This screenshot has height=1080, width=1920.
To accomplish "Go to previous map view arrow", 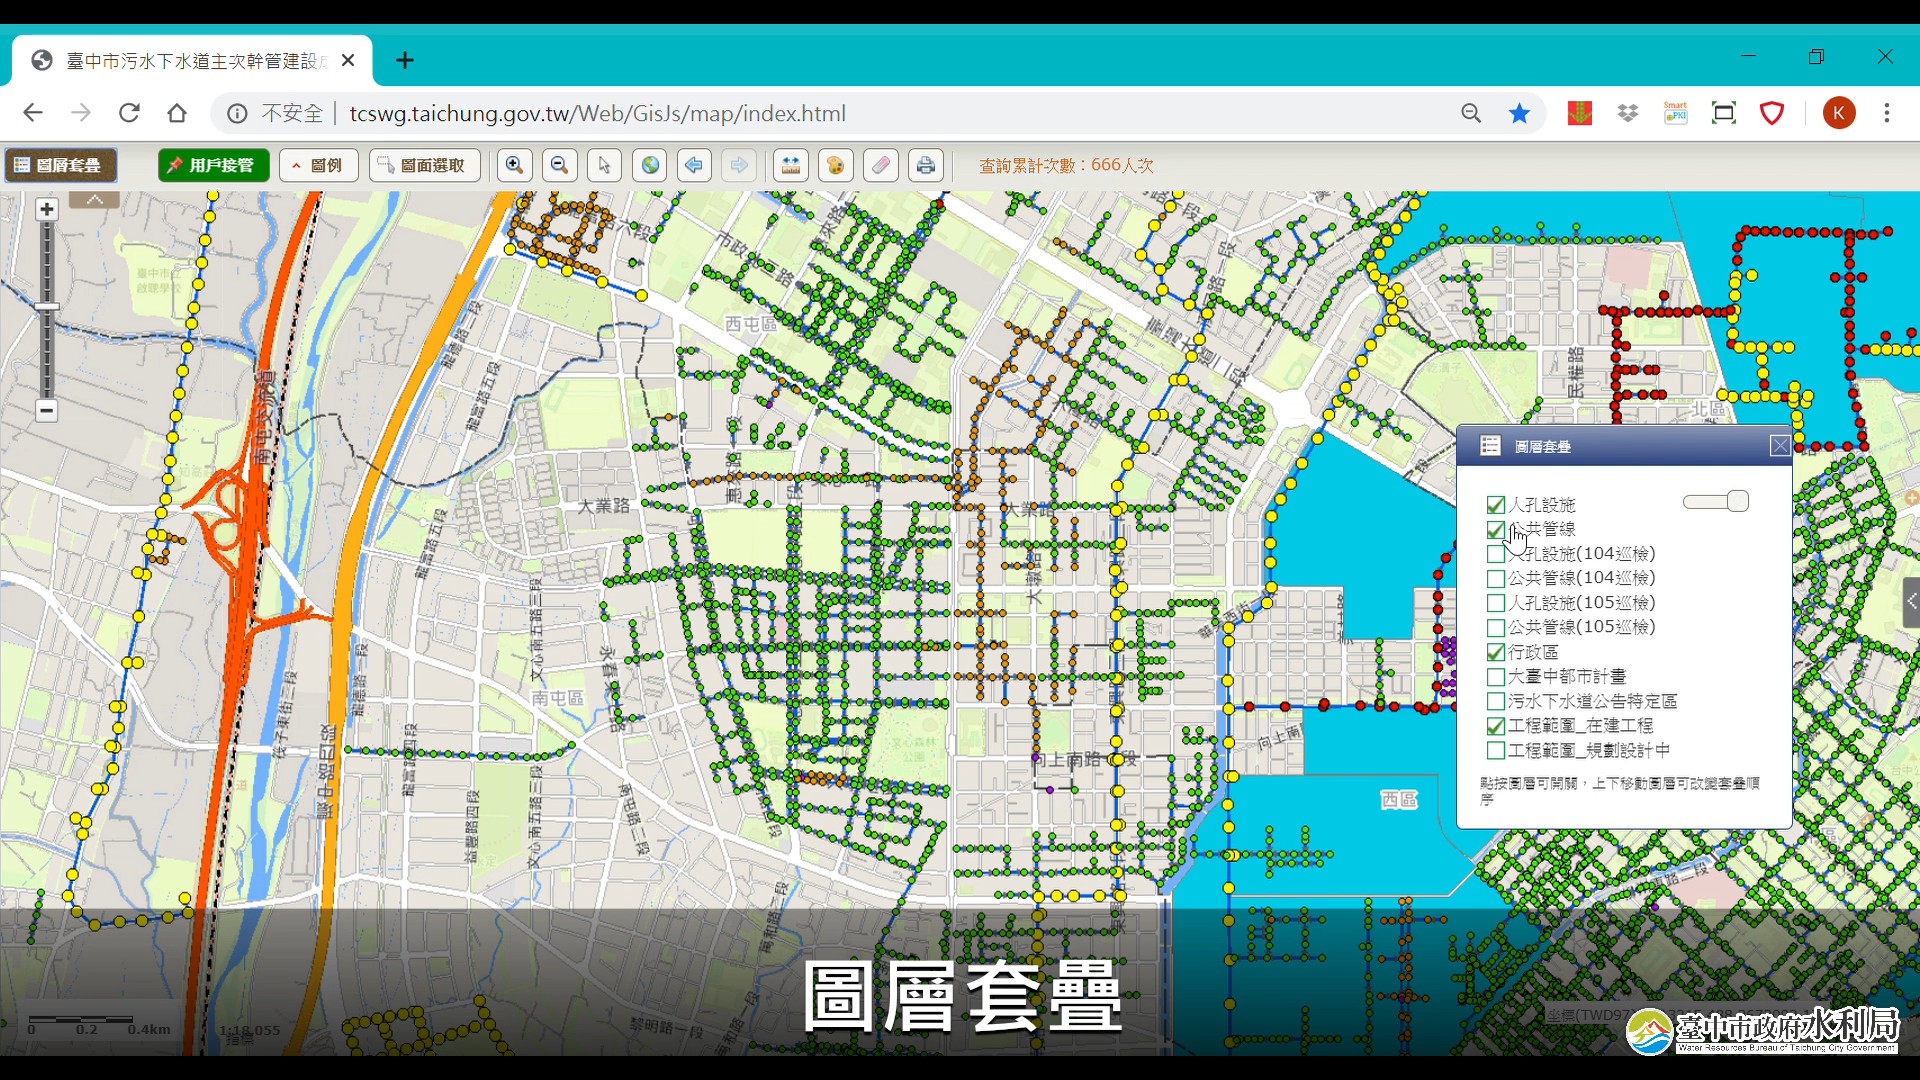I will click(x=694, y=165).
